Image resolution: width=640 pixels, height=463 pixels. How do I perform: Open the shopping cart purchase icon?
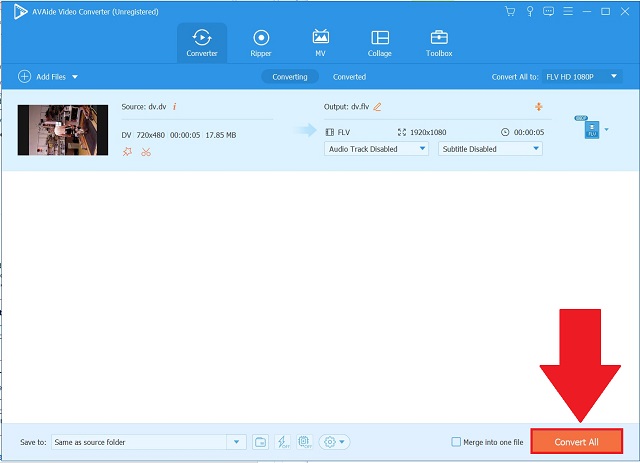point(510,11)
